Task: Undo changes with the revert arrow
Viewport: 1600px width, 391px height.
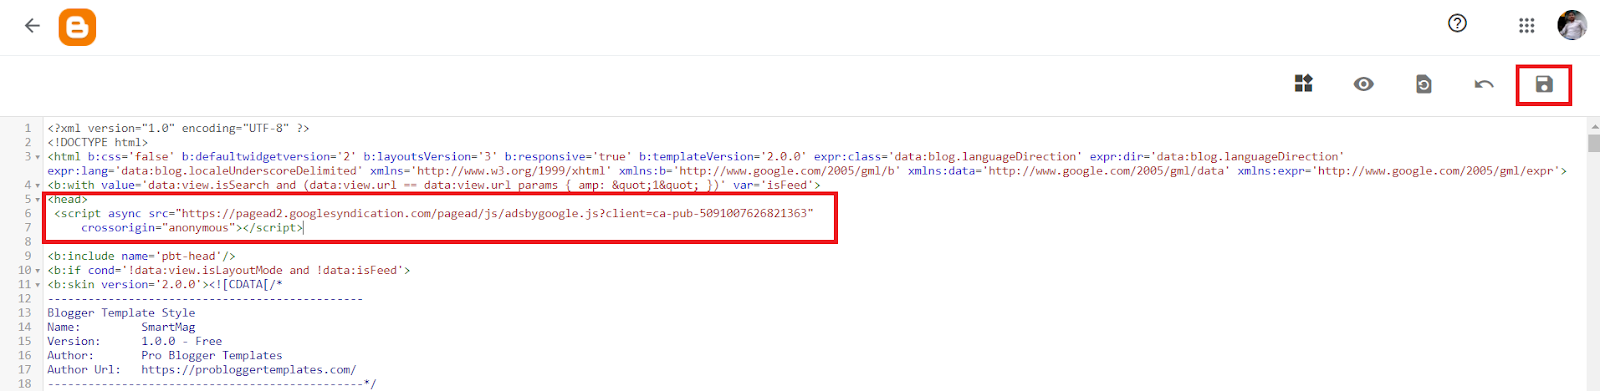Action: coord(1484,84)
